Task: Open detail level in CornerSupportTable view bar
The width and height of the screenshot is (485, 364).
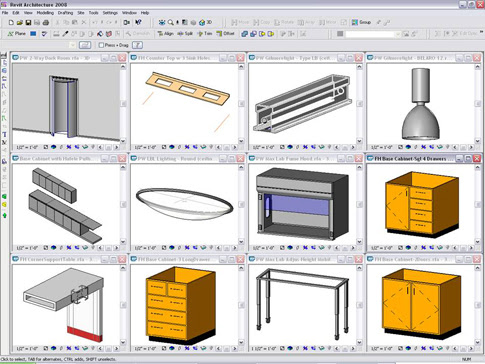Action: [x=46, y=348]
